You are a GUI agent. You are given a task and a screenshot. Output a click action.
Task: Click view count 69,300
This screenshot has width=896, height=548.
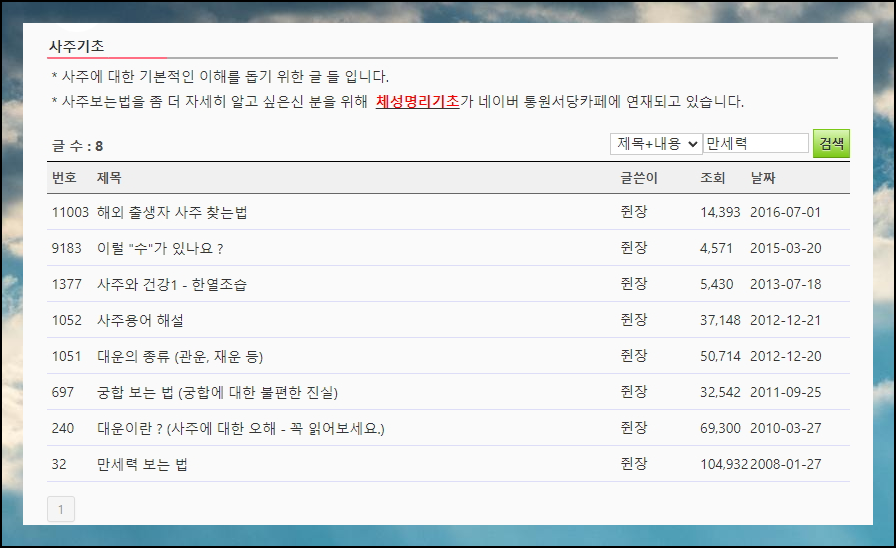pyautogui.click(x=721, y=429)
